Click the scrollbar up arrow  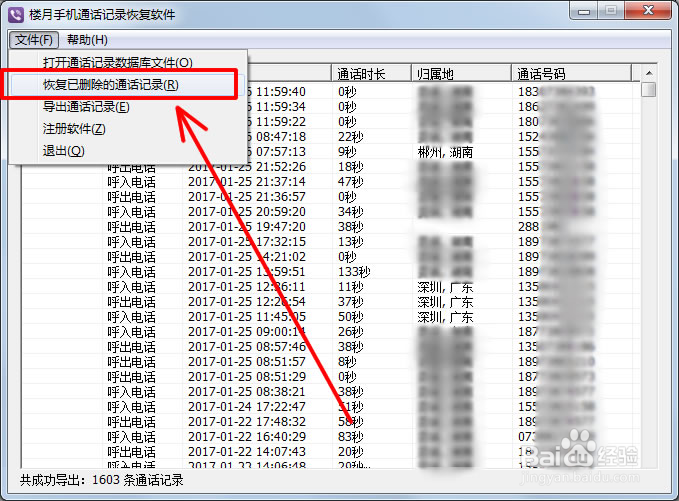(649, 73)
